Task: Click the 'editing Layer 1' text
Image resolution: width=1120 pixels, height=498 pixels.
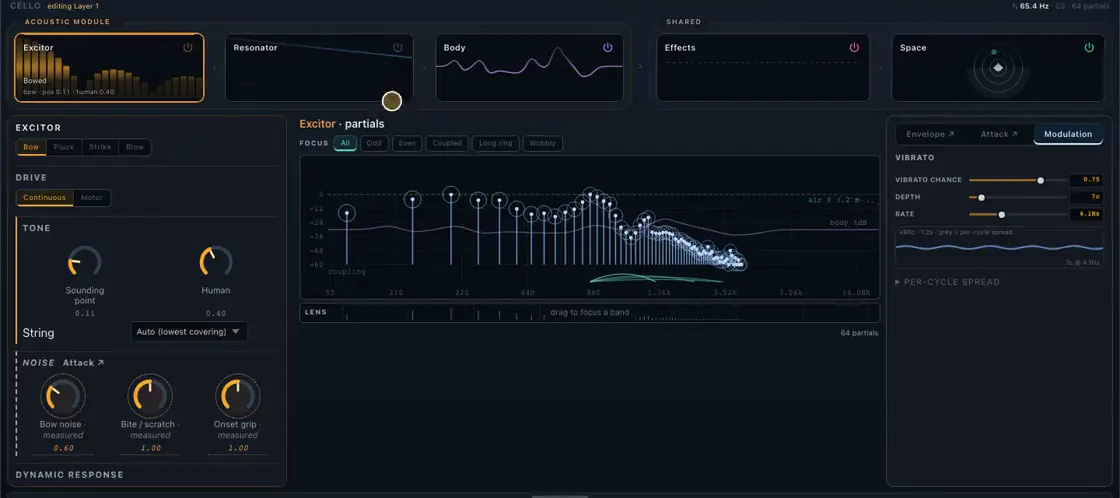Action: coord(73,6)
